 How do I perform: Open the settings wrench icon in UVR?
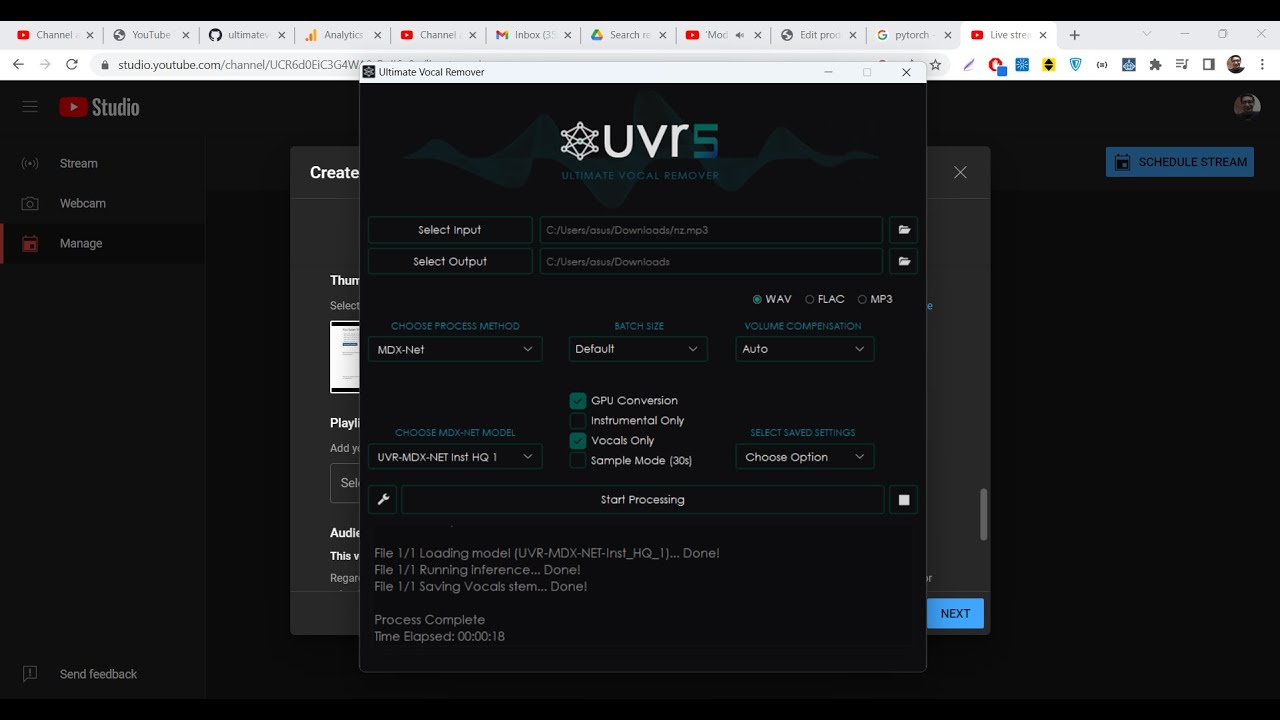coord(383,500)
